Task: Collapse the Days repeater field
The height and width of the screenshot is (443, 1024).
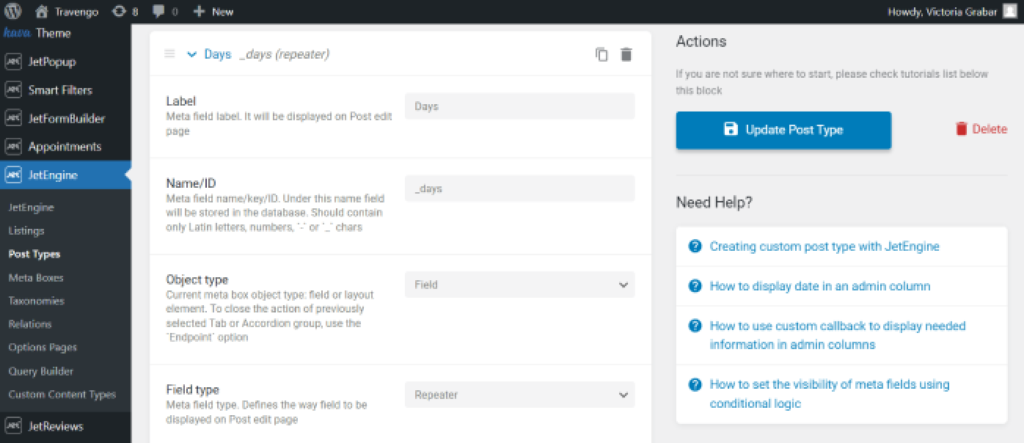Action: [191, 54]
